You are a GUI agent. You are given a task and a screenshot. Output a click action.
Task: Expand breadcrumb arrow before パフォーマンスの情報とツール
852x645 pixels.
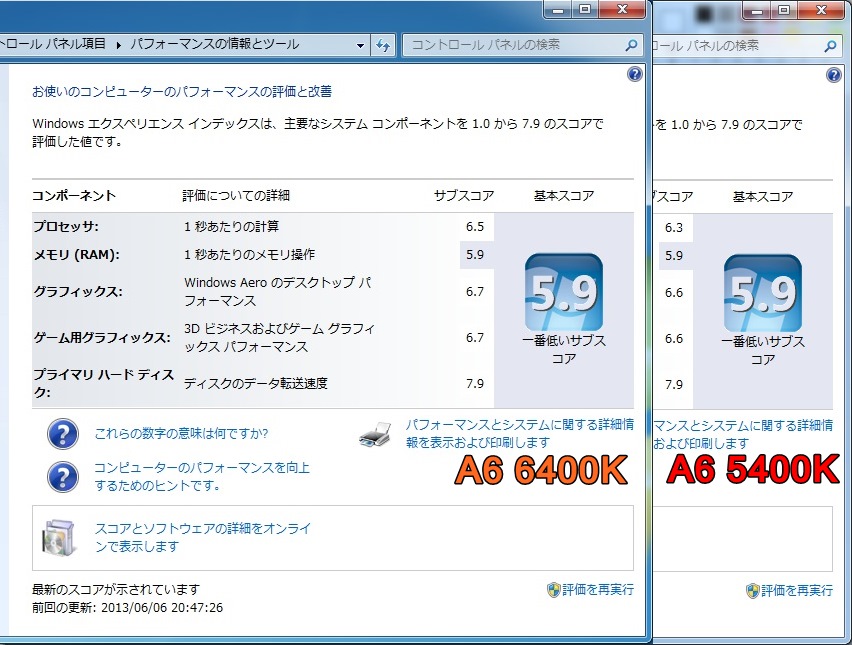118,45
